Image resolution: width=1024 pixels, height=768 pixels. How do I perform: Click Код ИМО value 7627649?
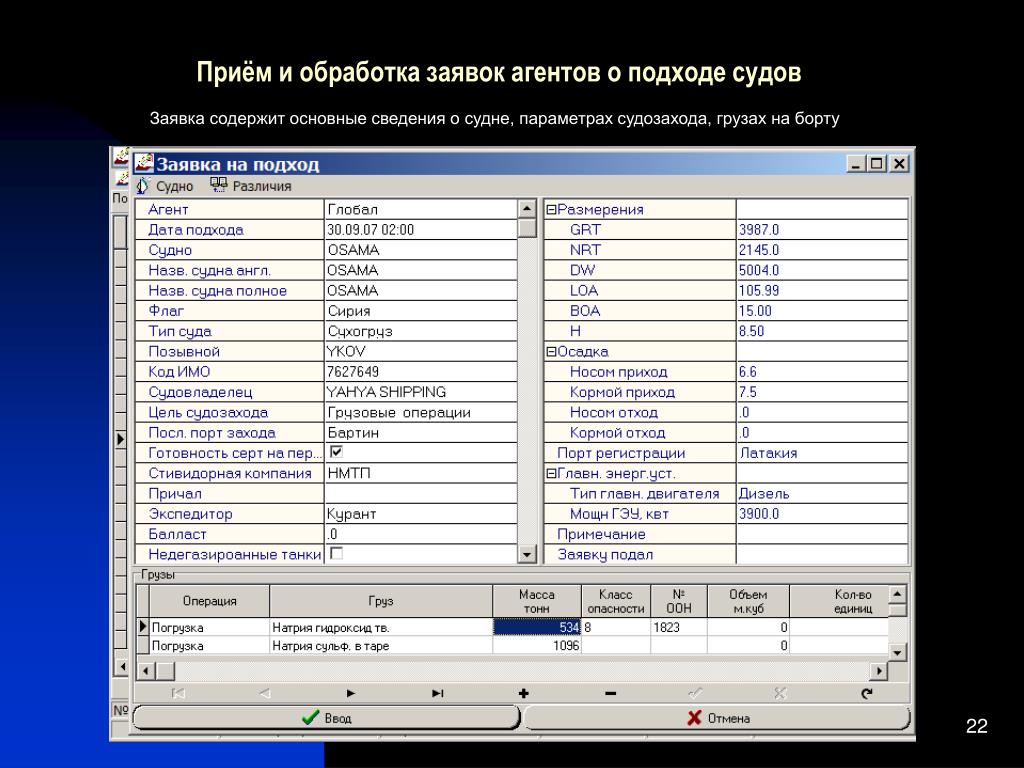(x=421, y=372)
